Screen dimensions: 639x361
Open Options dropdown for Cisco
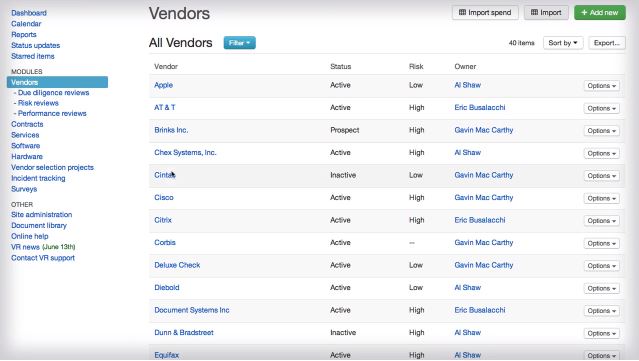[x=602, y=198]
